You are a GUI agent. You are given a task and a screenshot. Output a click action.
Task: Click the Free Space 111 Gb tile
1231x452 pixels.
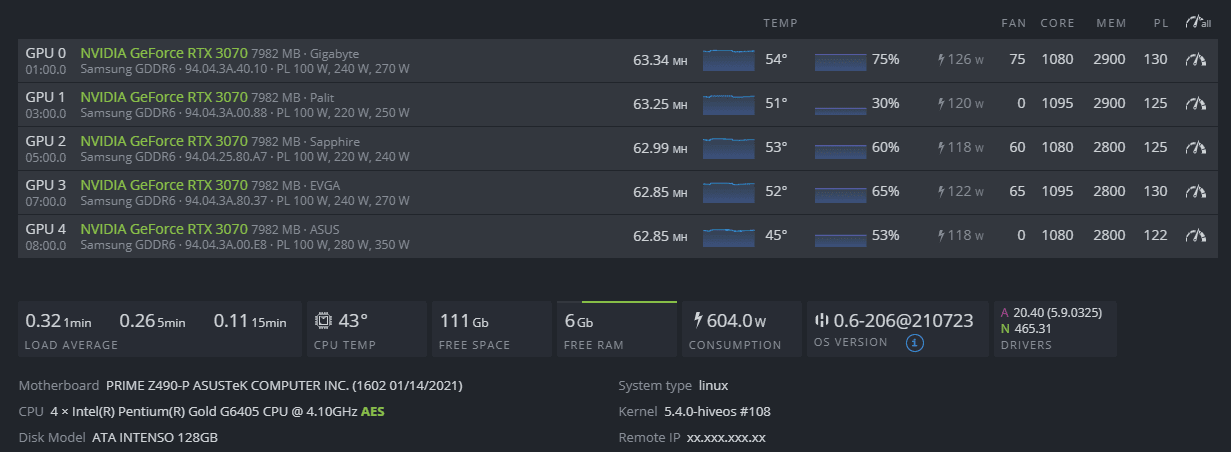(x=490, y=329)
